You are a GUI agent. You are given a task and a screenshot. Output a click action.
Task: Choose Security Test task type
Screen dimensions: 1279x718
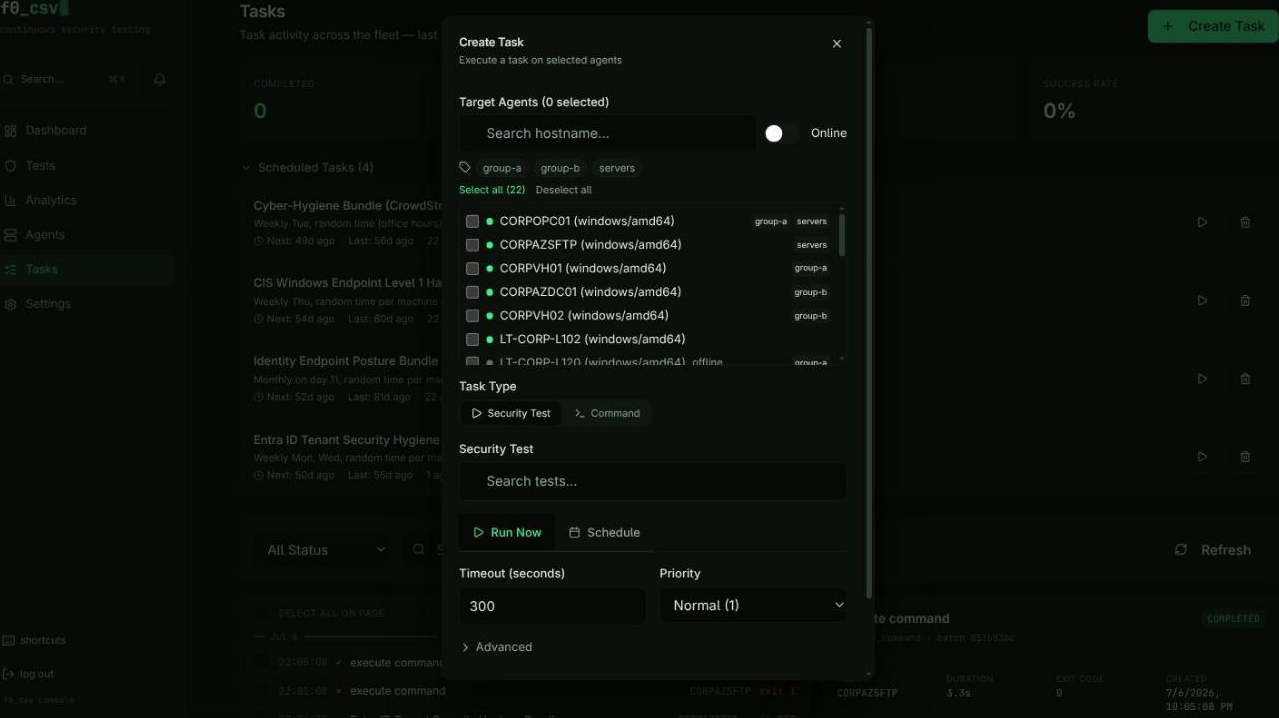511,413
